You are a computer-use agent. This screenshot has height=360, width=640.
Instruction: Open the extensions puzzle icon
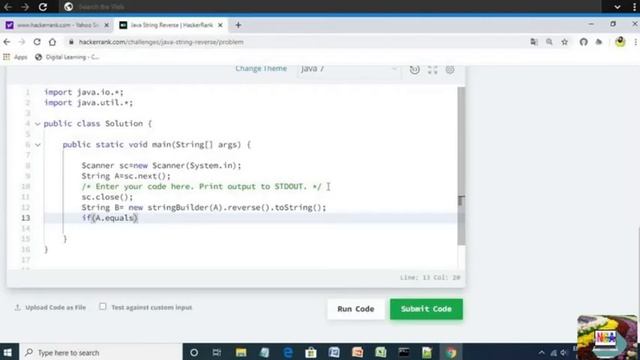pyautogui.click(x=599, y=42)
